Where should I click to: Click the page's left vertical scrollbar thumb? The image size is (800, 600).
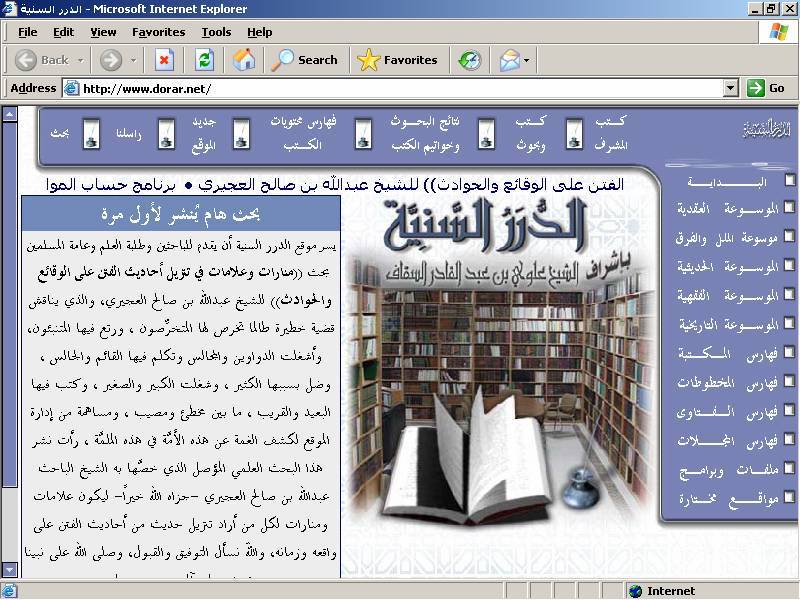point(10,300)
